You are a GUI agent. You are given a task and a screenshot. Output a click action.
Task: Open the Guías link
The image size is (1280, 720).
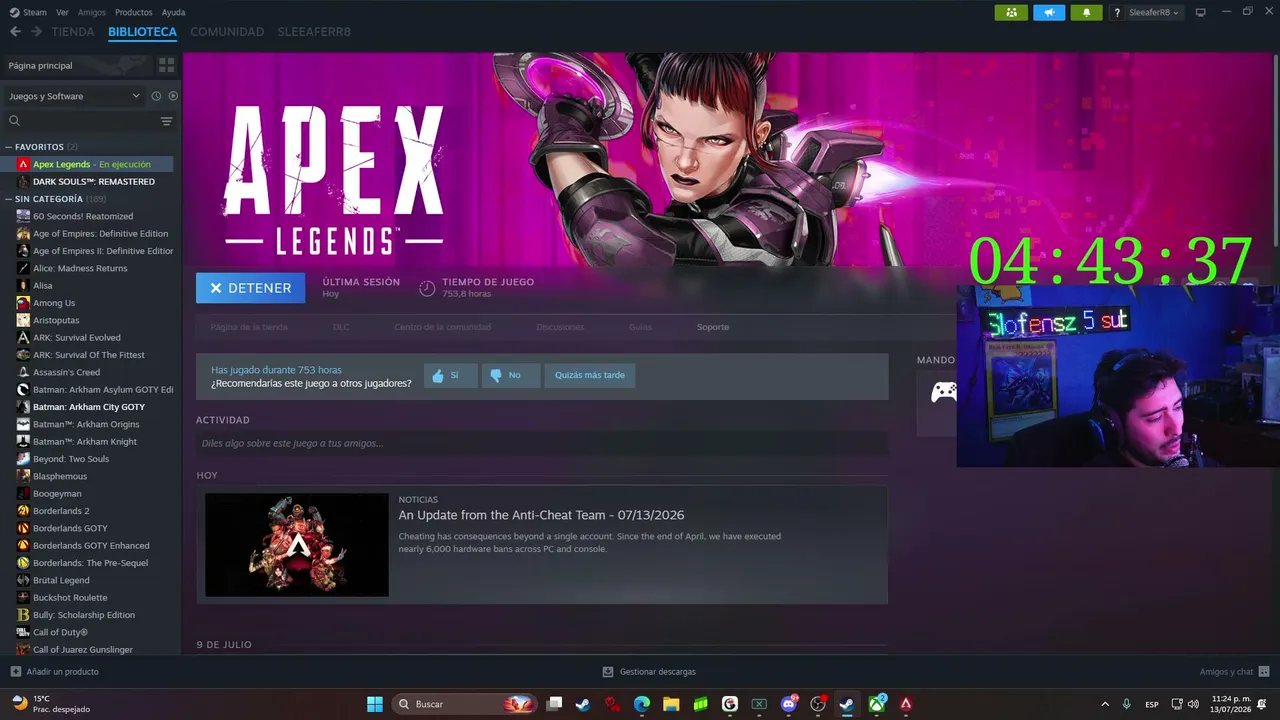click(640, 327)
